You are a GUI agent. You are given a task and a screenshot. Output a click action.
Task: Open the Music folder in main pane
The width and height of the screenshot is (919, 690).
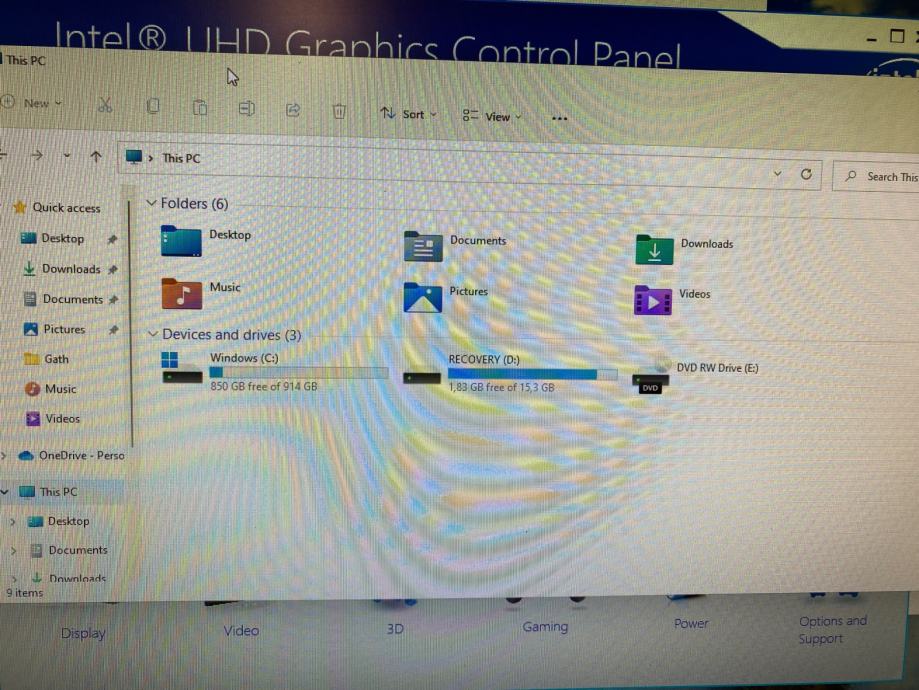[x=201, y=293]
